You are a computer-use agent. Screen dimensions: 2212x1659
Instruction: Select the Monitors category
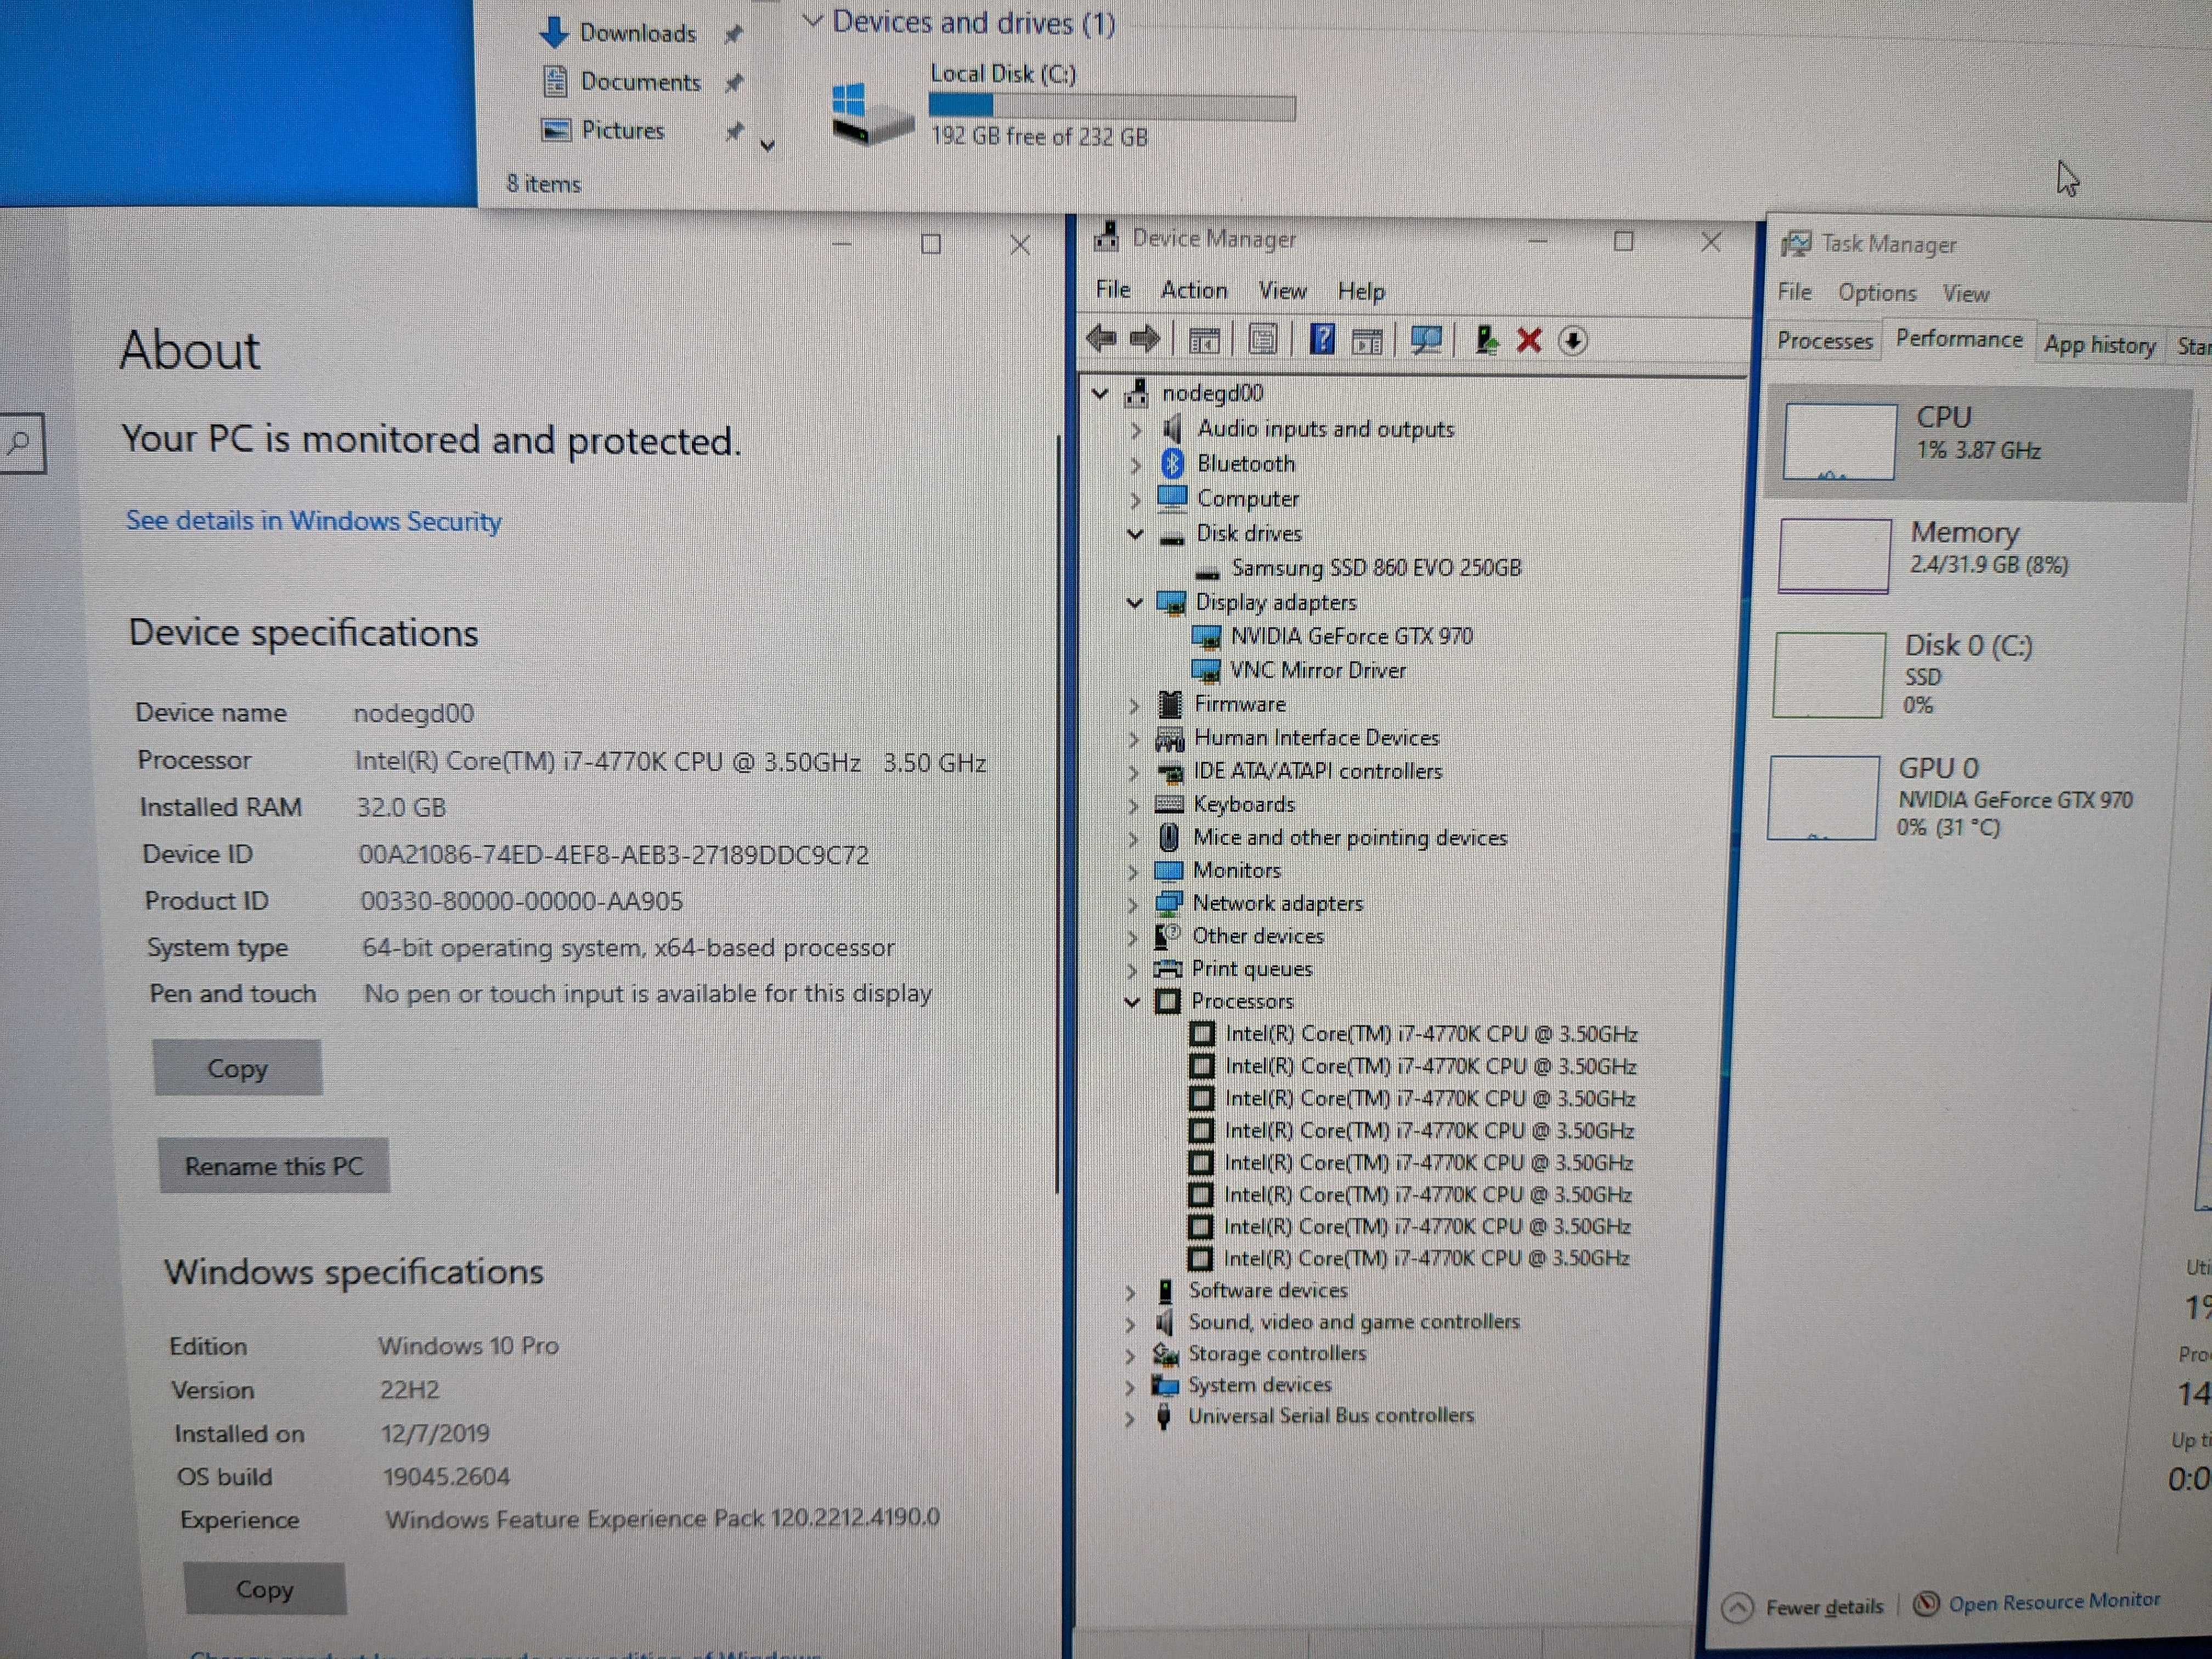pyautogui.click(x=1237, y=870)
